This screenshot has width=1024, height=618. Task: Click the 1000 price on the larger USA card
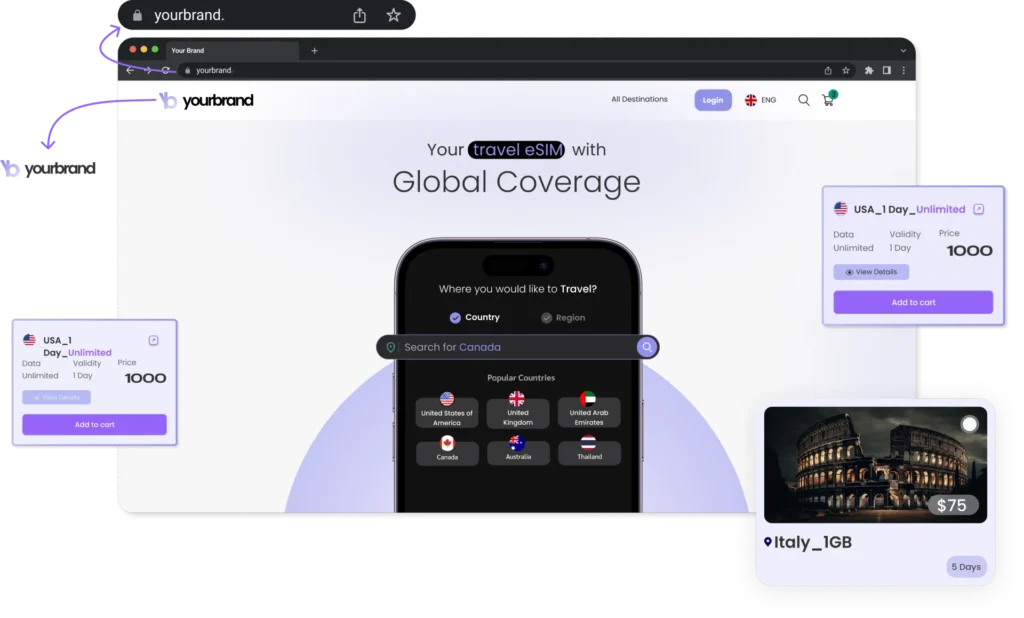click(969, 250)
